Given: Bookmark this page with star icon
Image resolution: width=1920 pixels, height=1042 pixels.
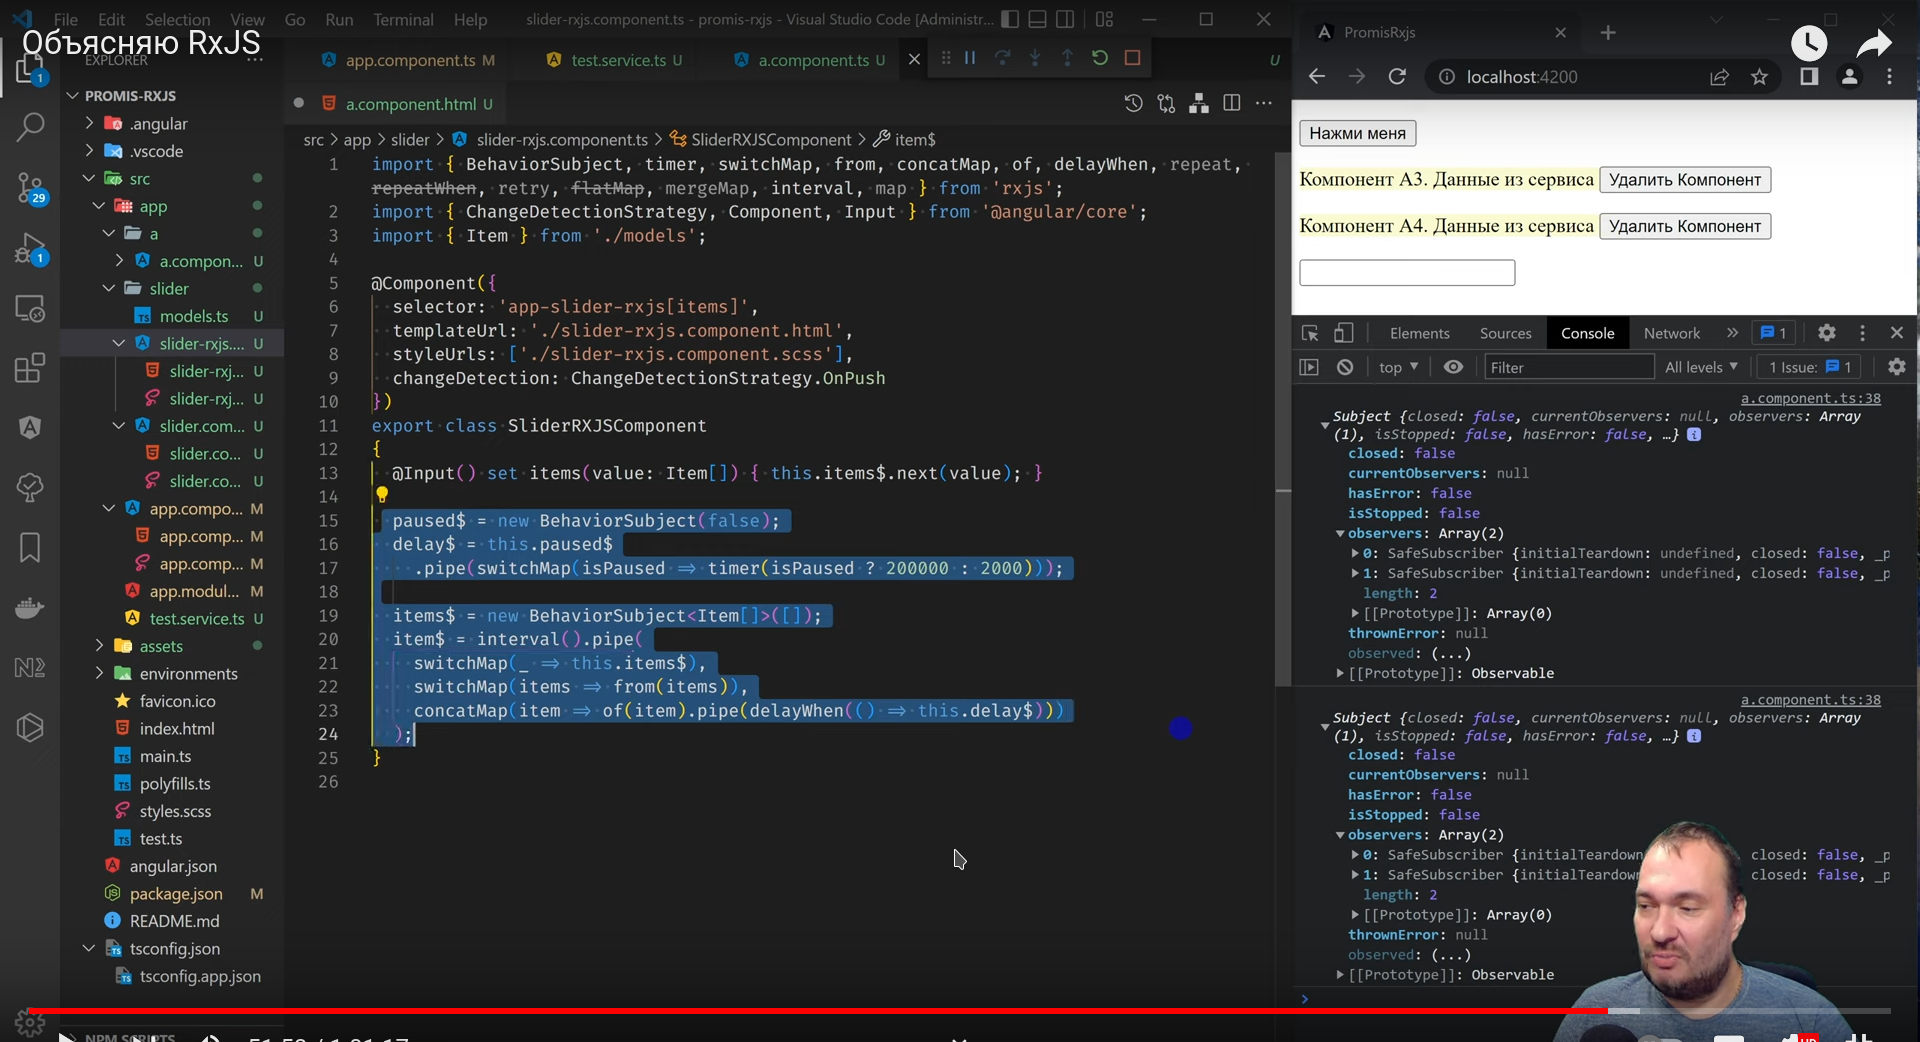Looking at the screenshot, I should [1759, 77].
